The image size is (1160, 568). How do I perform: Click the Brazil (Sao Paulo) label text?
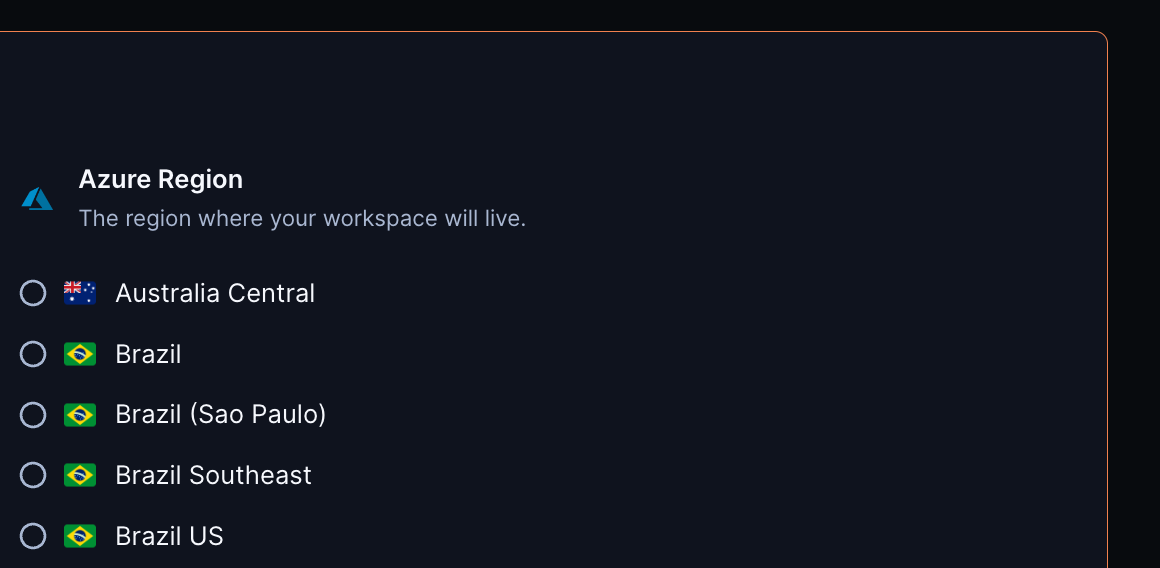[221, 415]
